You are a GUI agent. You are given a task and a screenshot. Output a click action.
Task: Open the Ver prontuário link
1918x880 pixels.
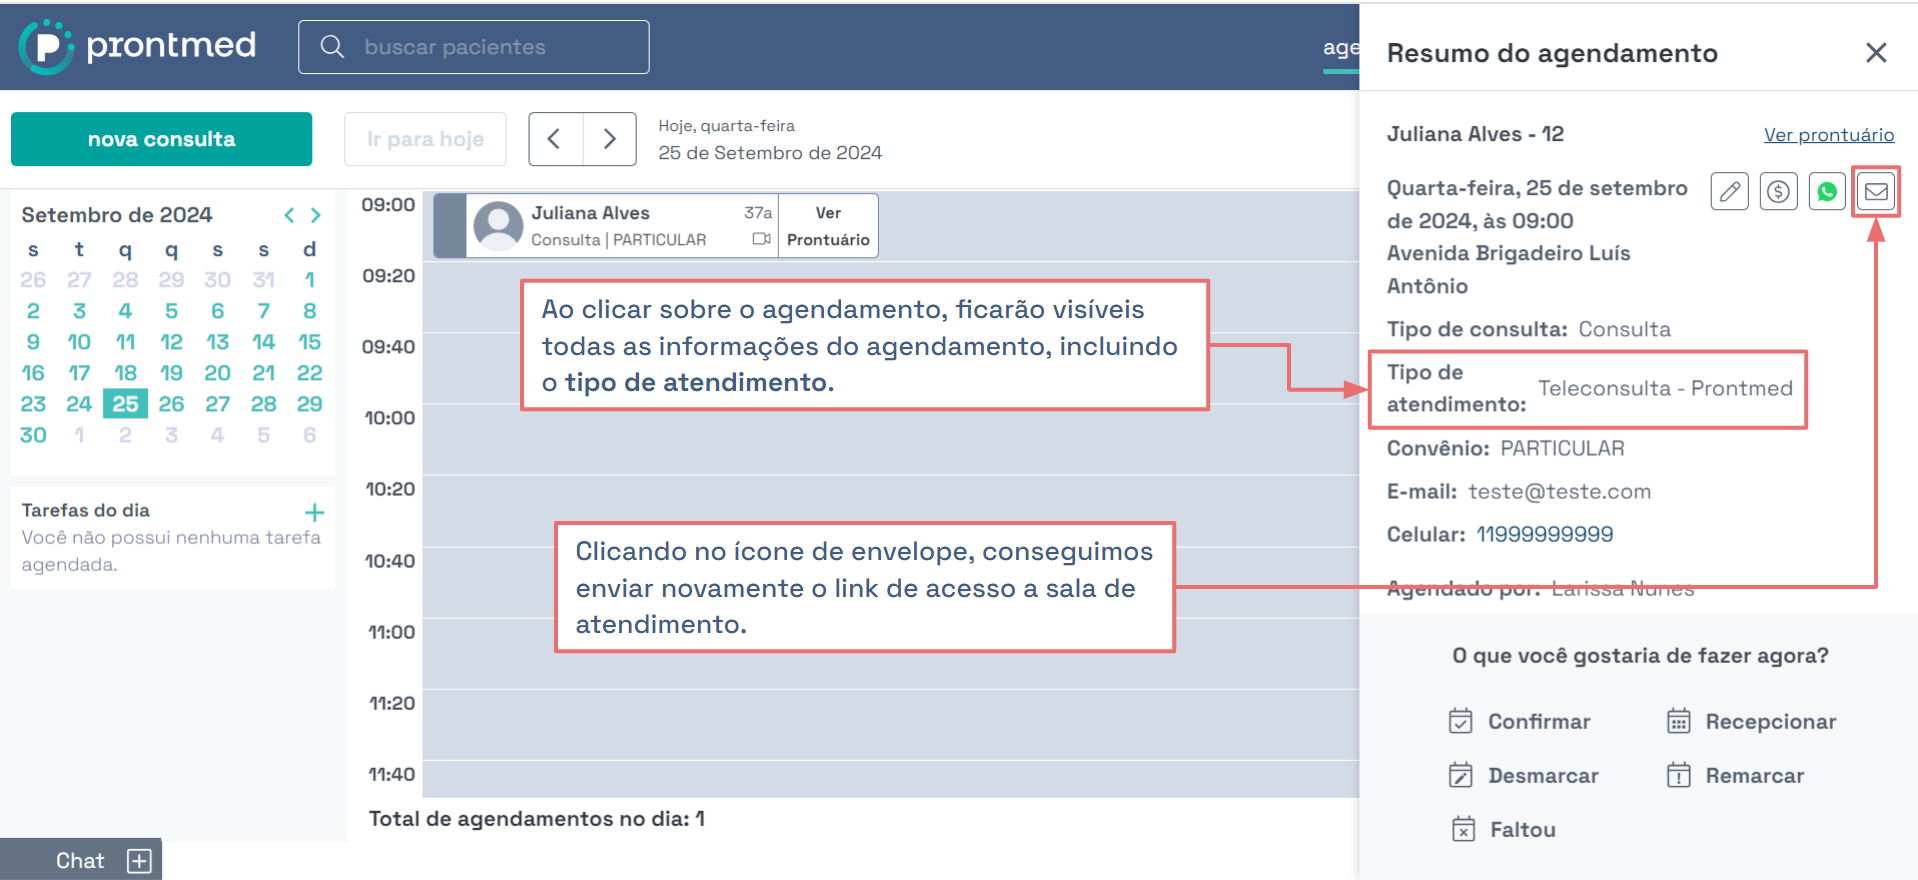[x=1828, y=135]
